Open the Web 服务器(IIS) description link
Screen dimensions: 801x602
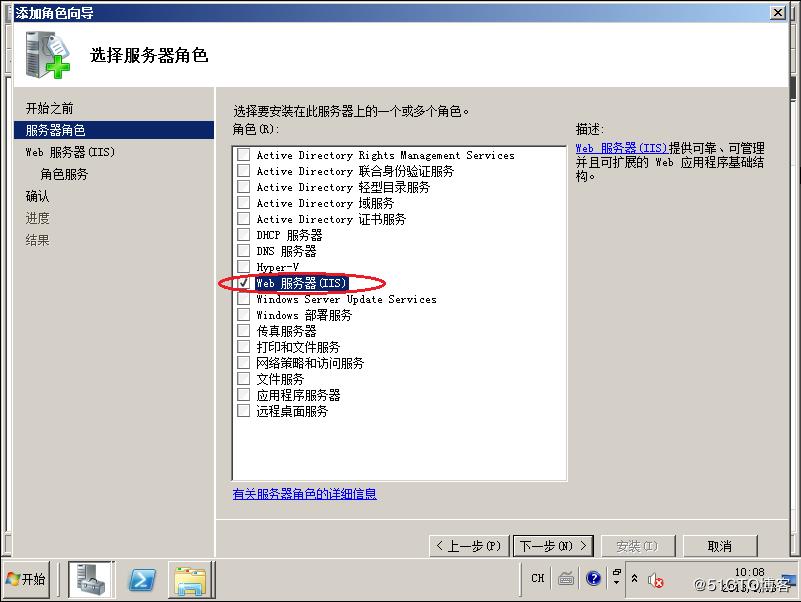point(622,148)
